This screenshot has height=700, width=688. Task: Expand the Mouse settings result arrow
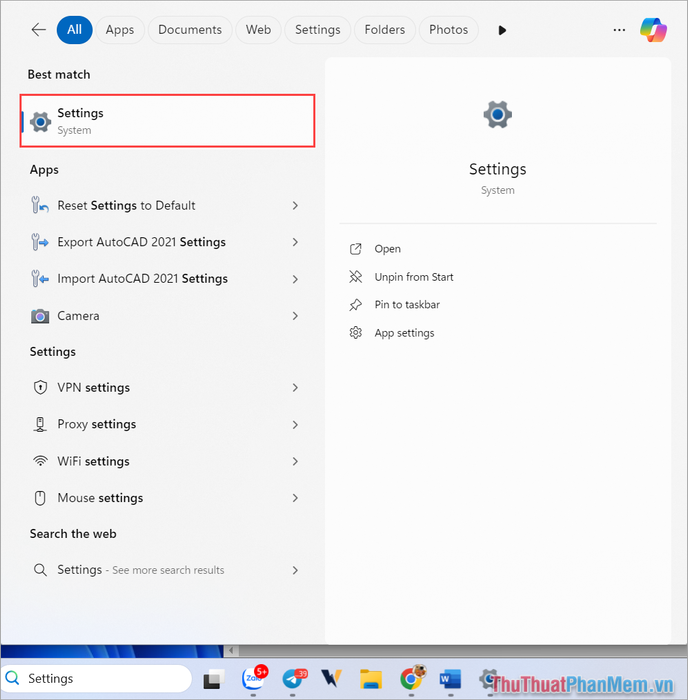(295, 498)
